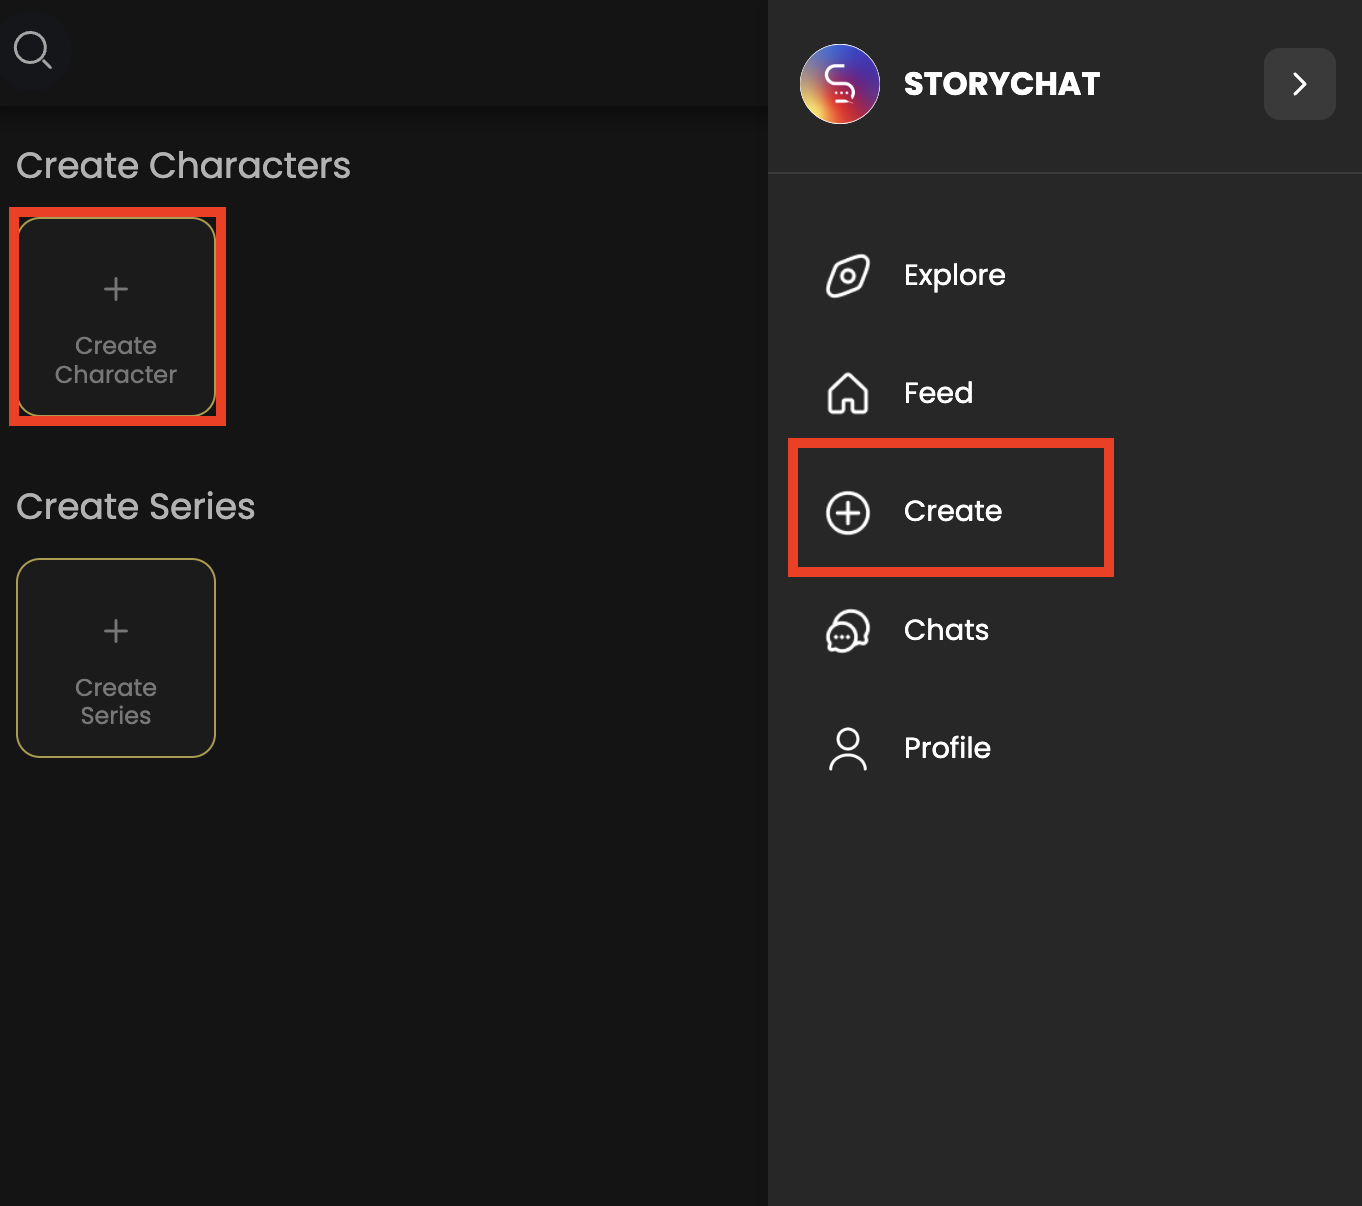
Task: Collapse the sidebar with the chevron arrow
Action: coord(1299,84)
